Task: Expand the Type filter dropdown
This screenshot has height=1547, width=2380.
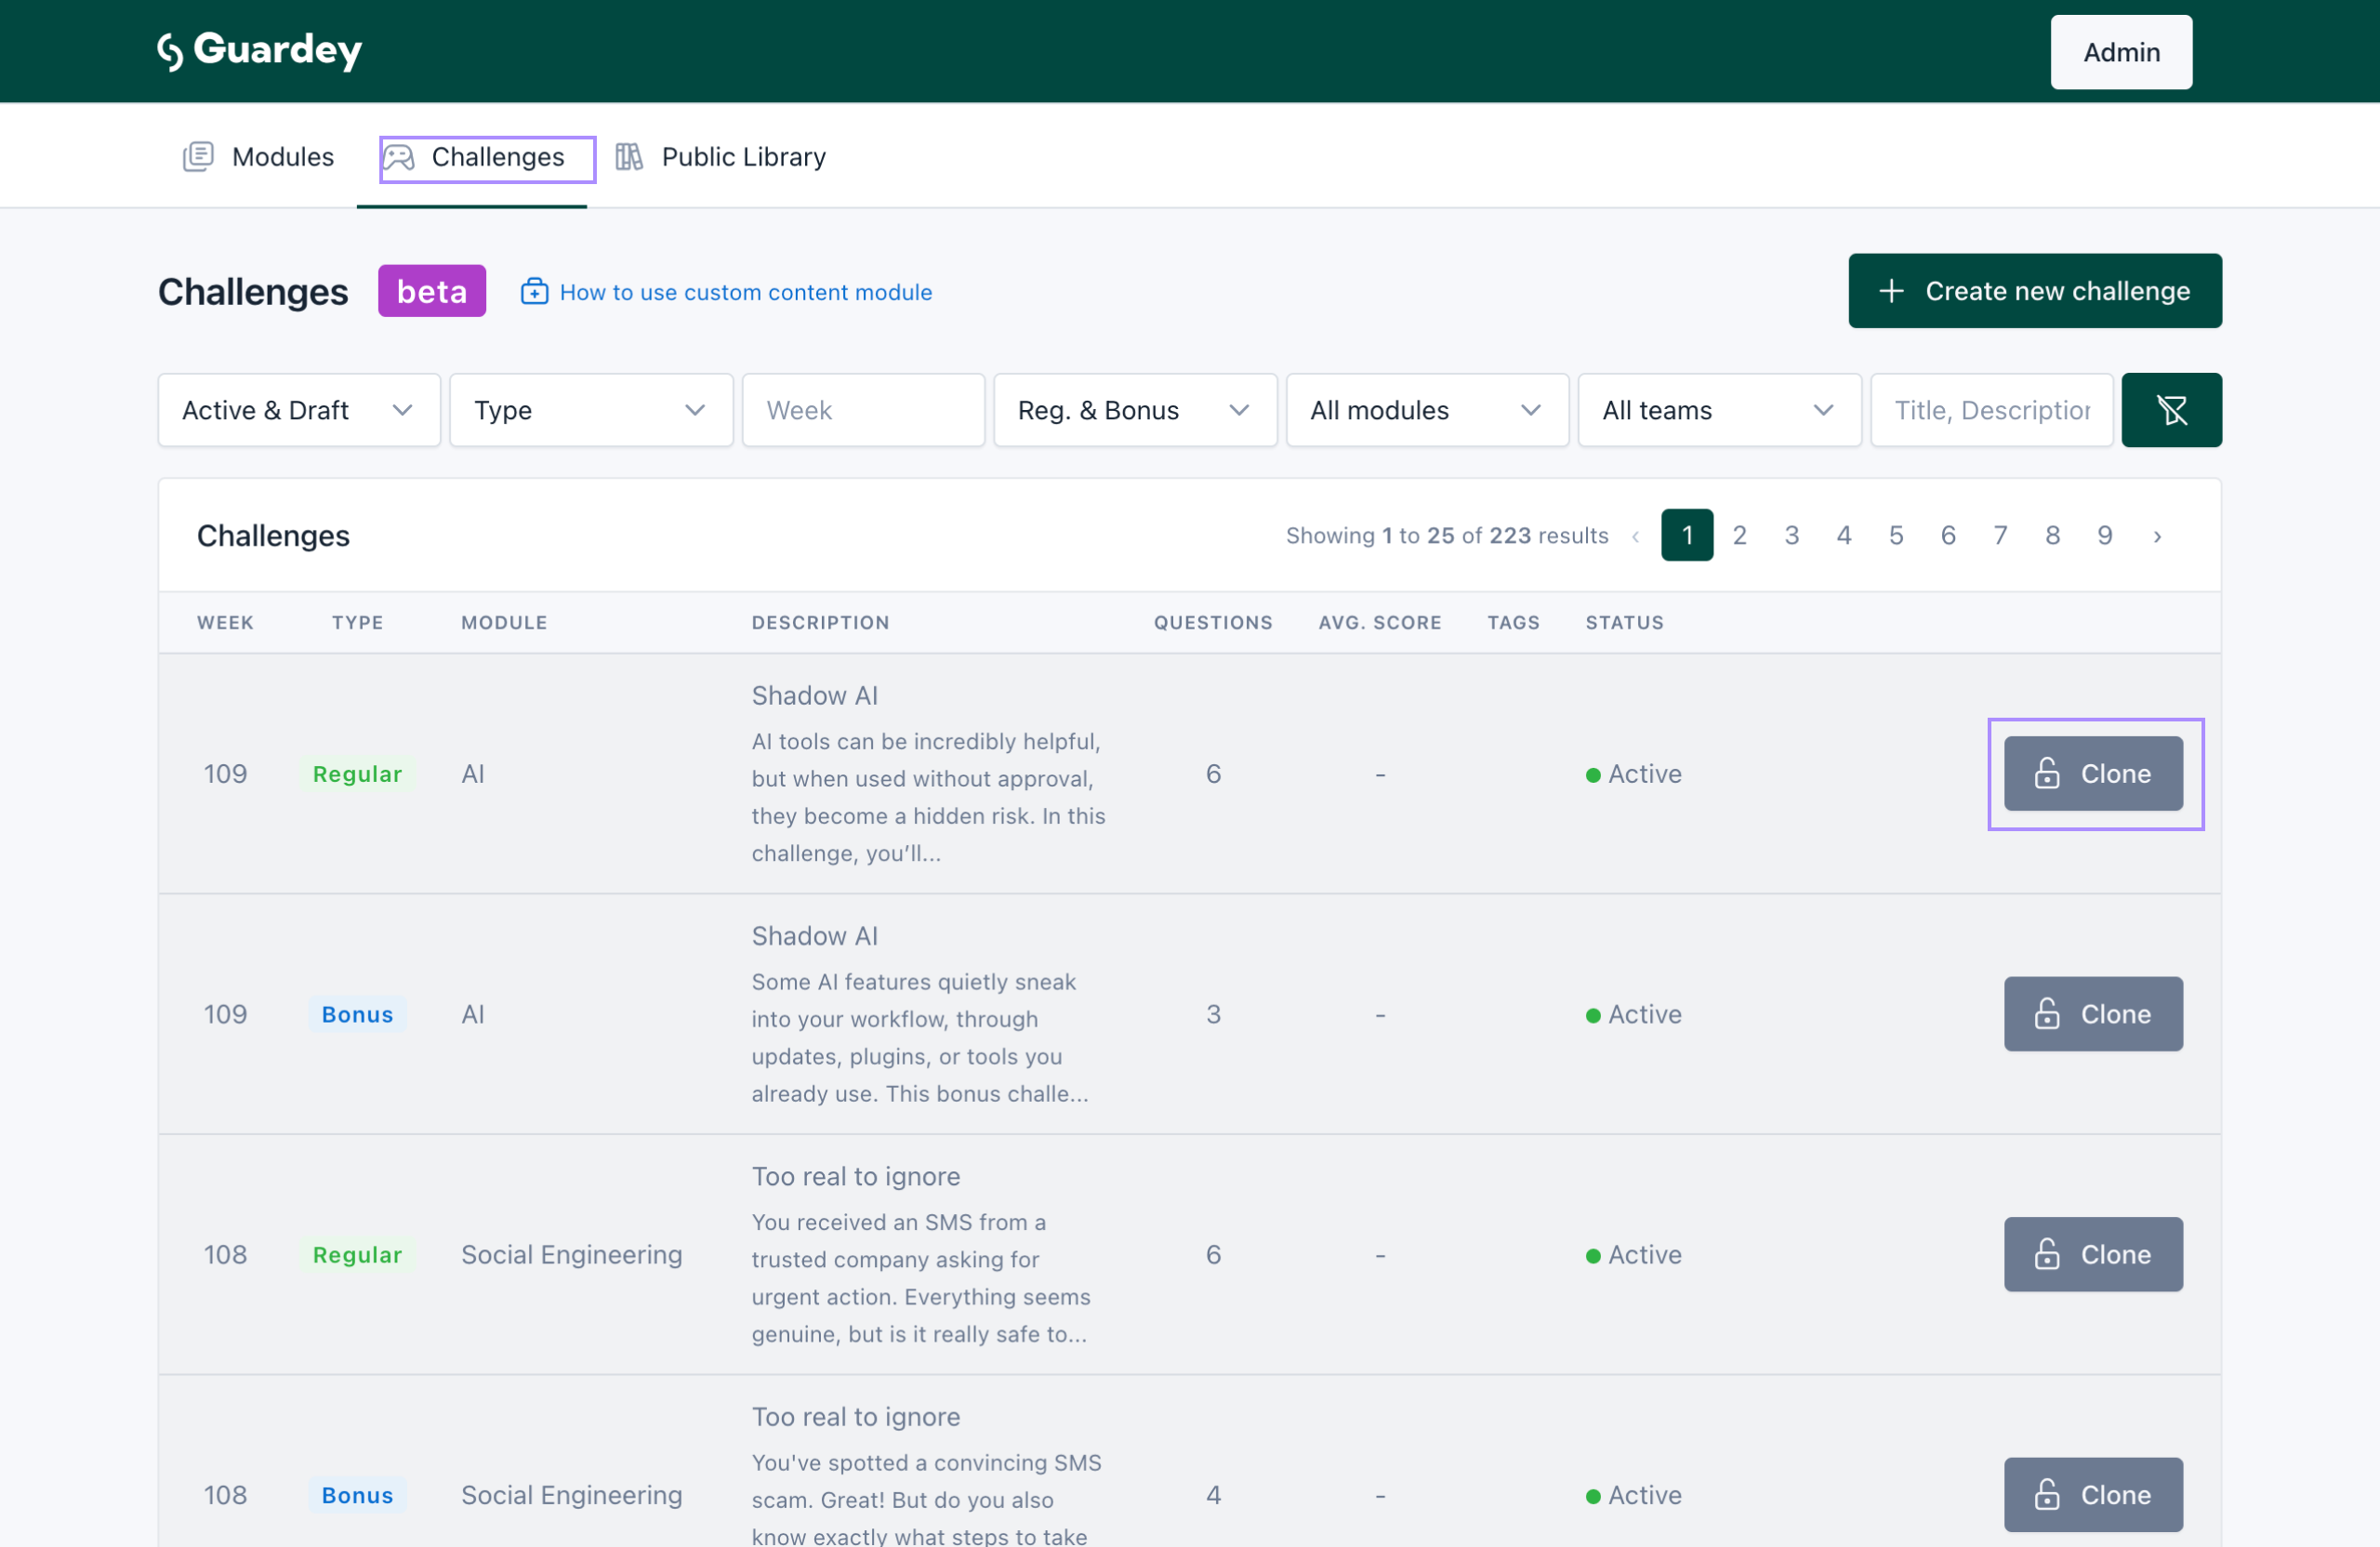Action: (591, 410)
